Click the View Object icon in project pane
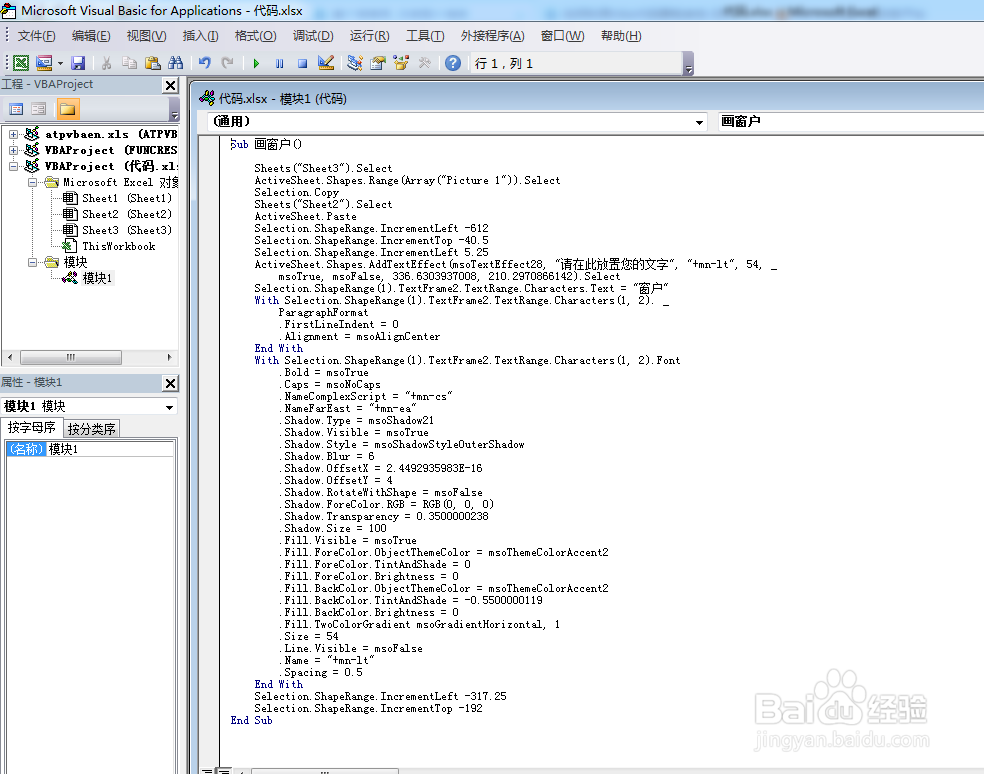984x774 pixels. click(39, 109)
